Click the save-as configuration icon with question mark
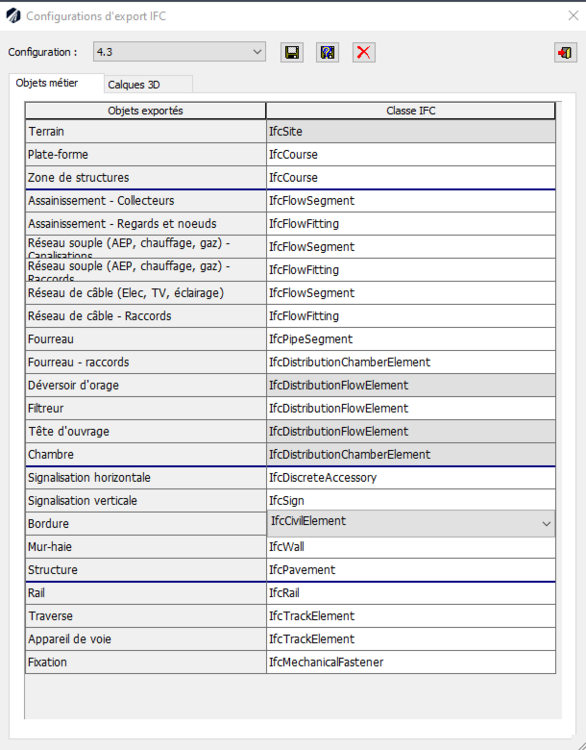The height and width of the screenshot is (750, 586). point(328,52)
